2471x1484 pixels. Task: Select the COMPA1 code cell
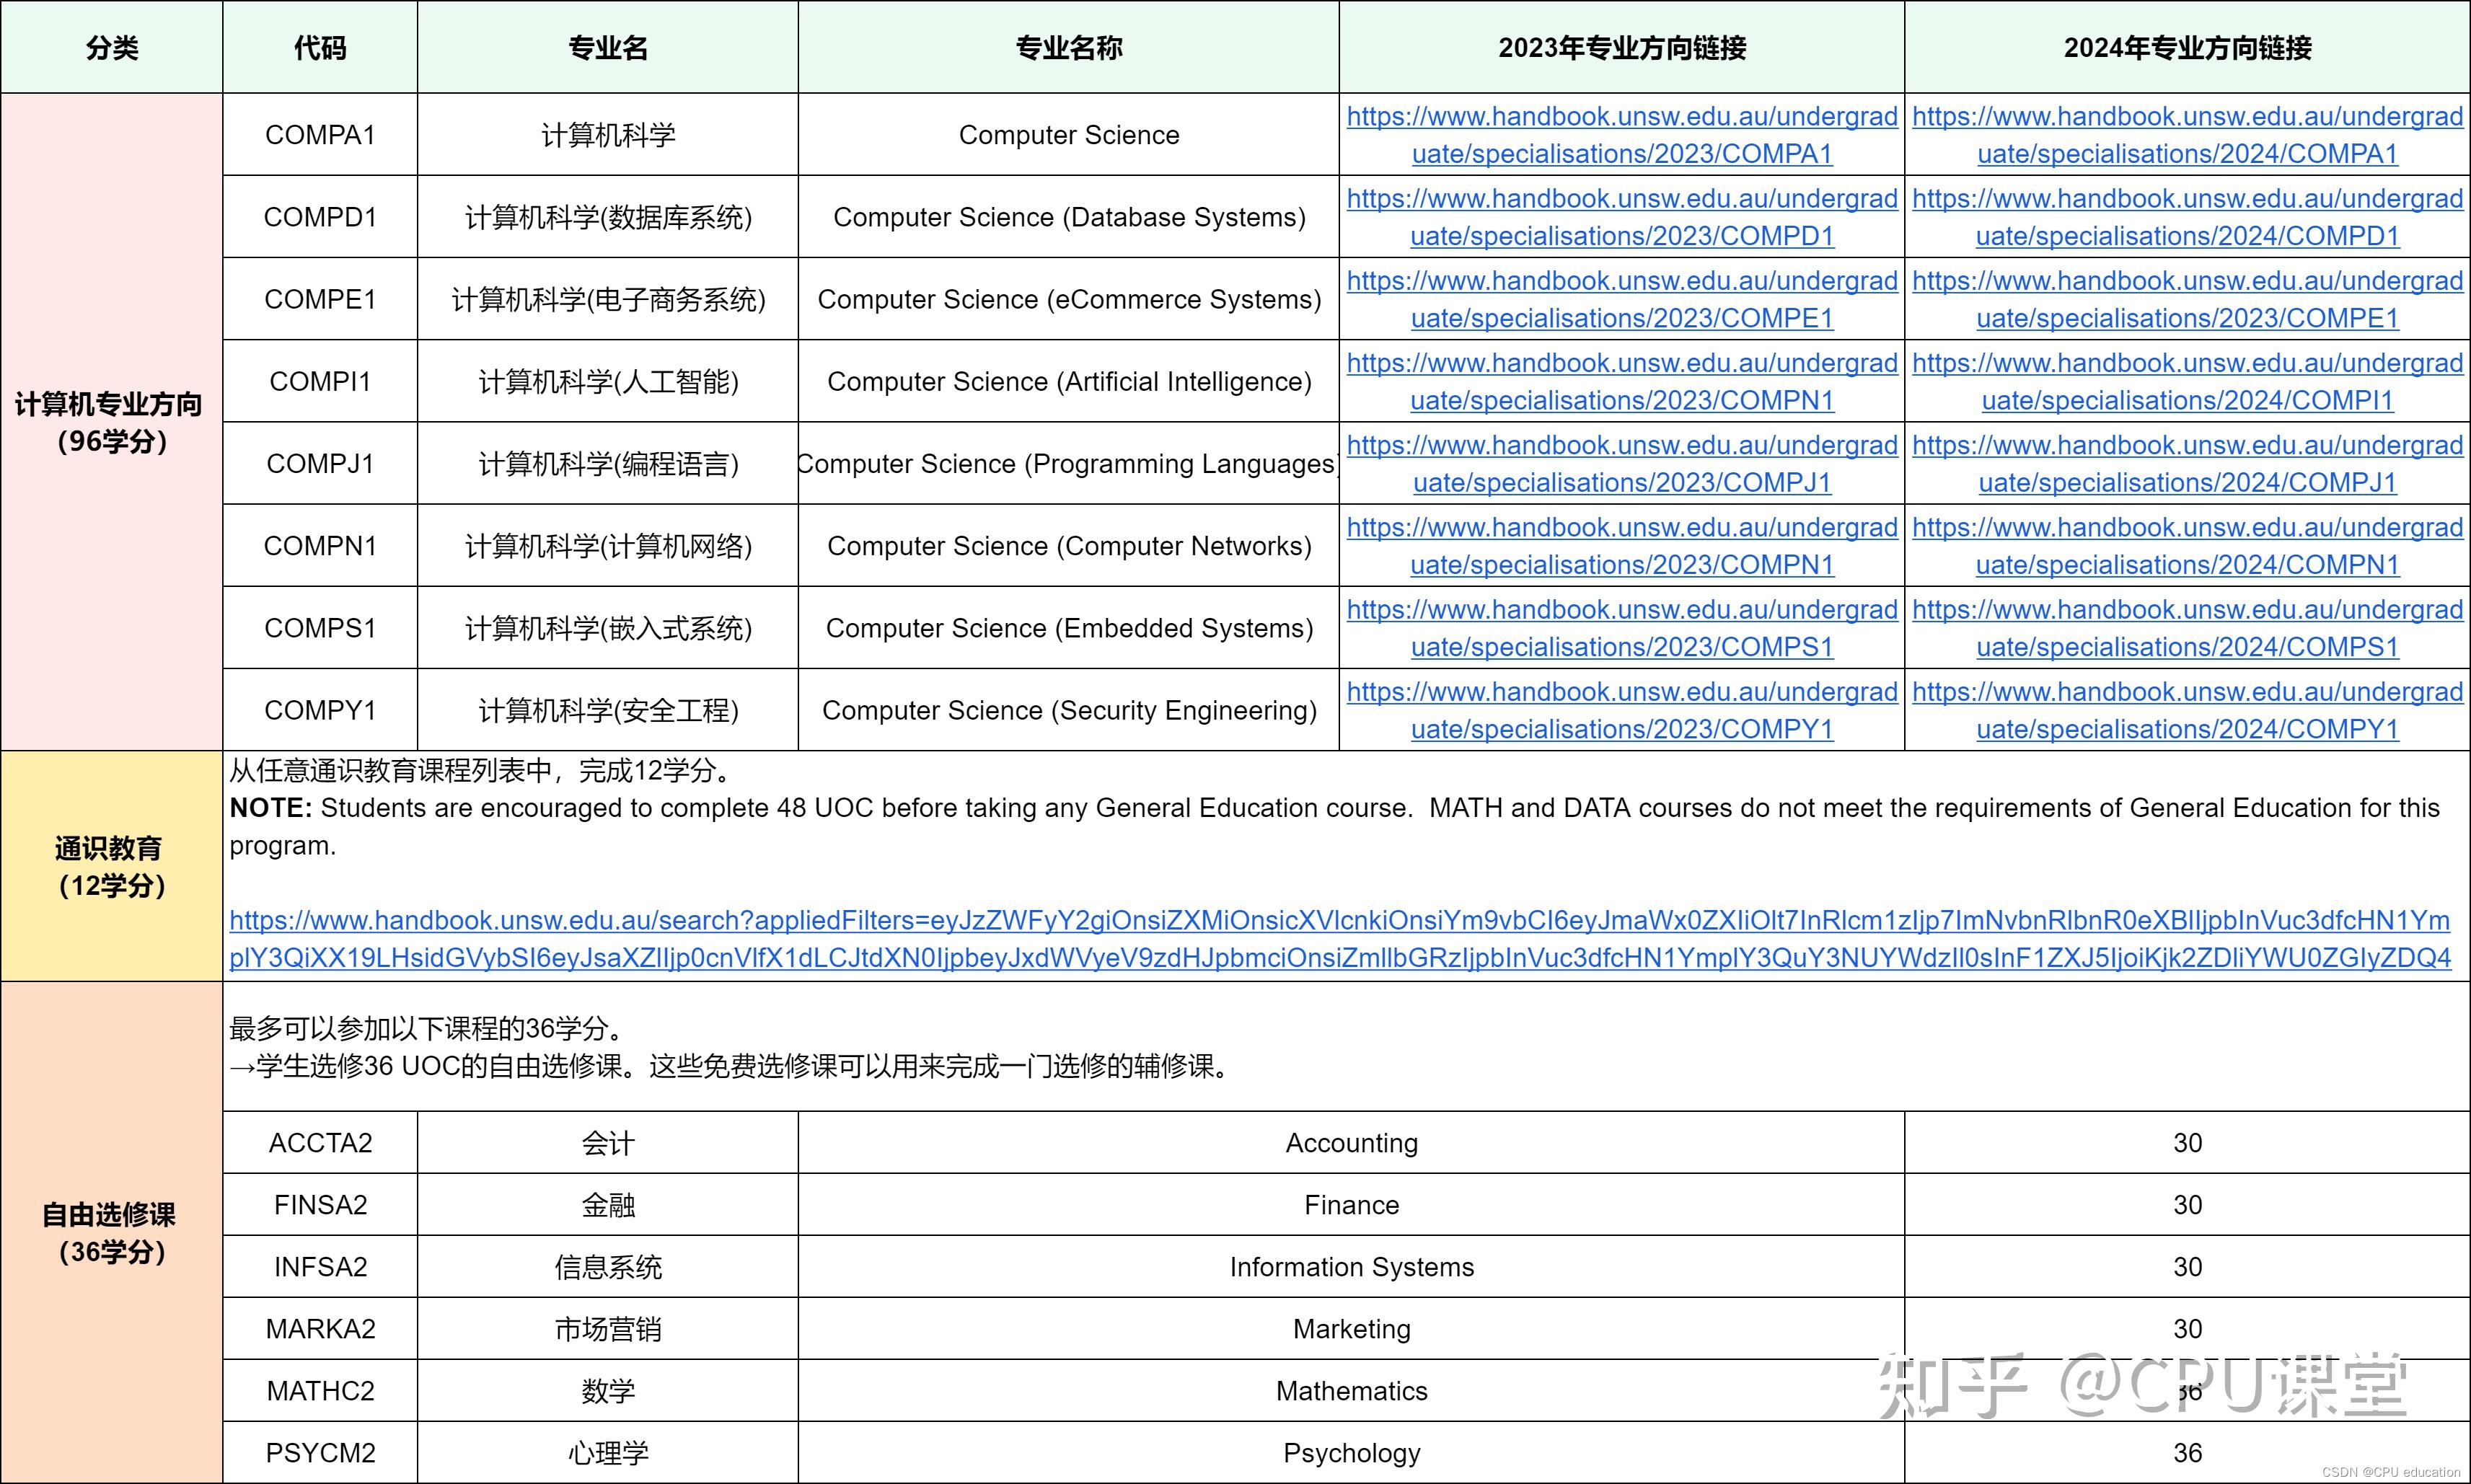click(x=320, y=135)
